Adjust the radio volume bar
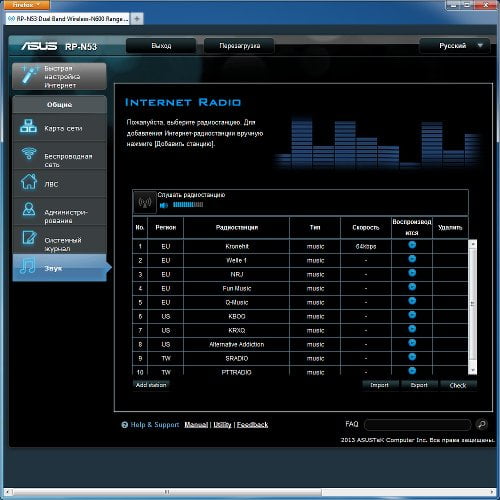This screenshot has height=500, width=500. [x=188, y=205]
